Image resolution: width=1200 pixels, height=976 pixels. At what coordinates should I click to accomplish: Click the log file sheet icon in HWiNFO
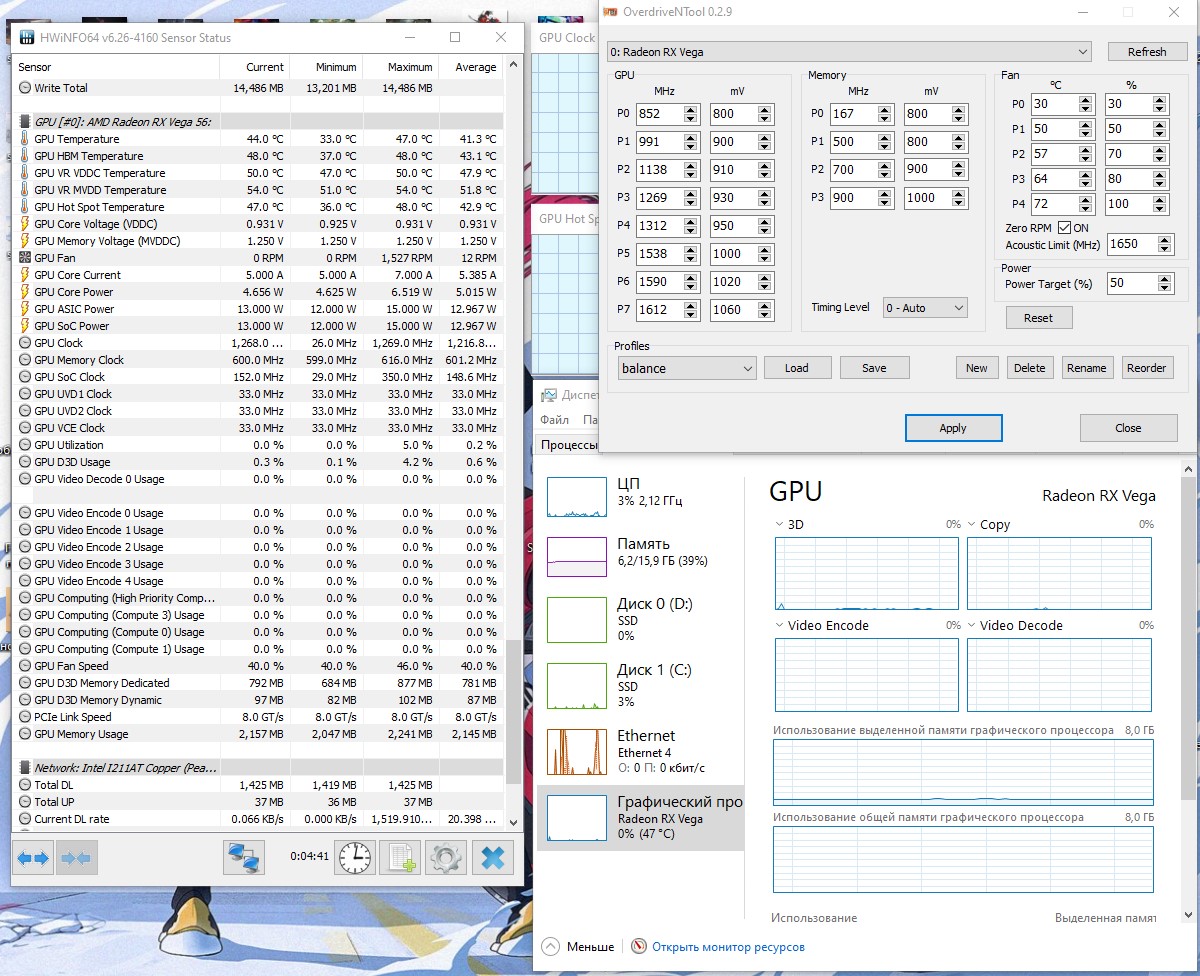coord(401,858)
